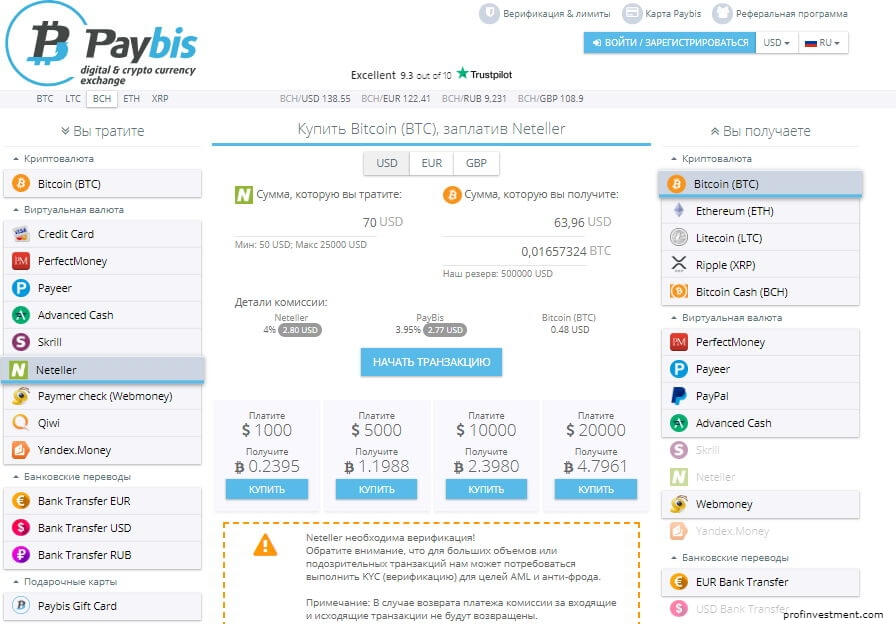Click the Skrill icon in spend list
This screenshot has height=624, width=896.
coord(21,342)
